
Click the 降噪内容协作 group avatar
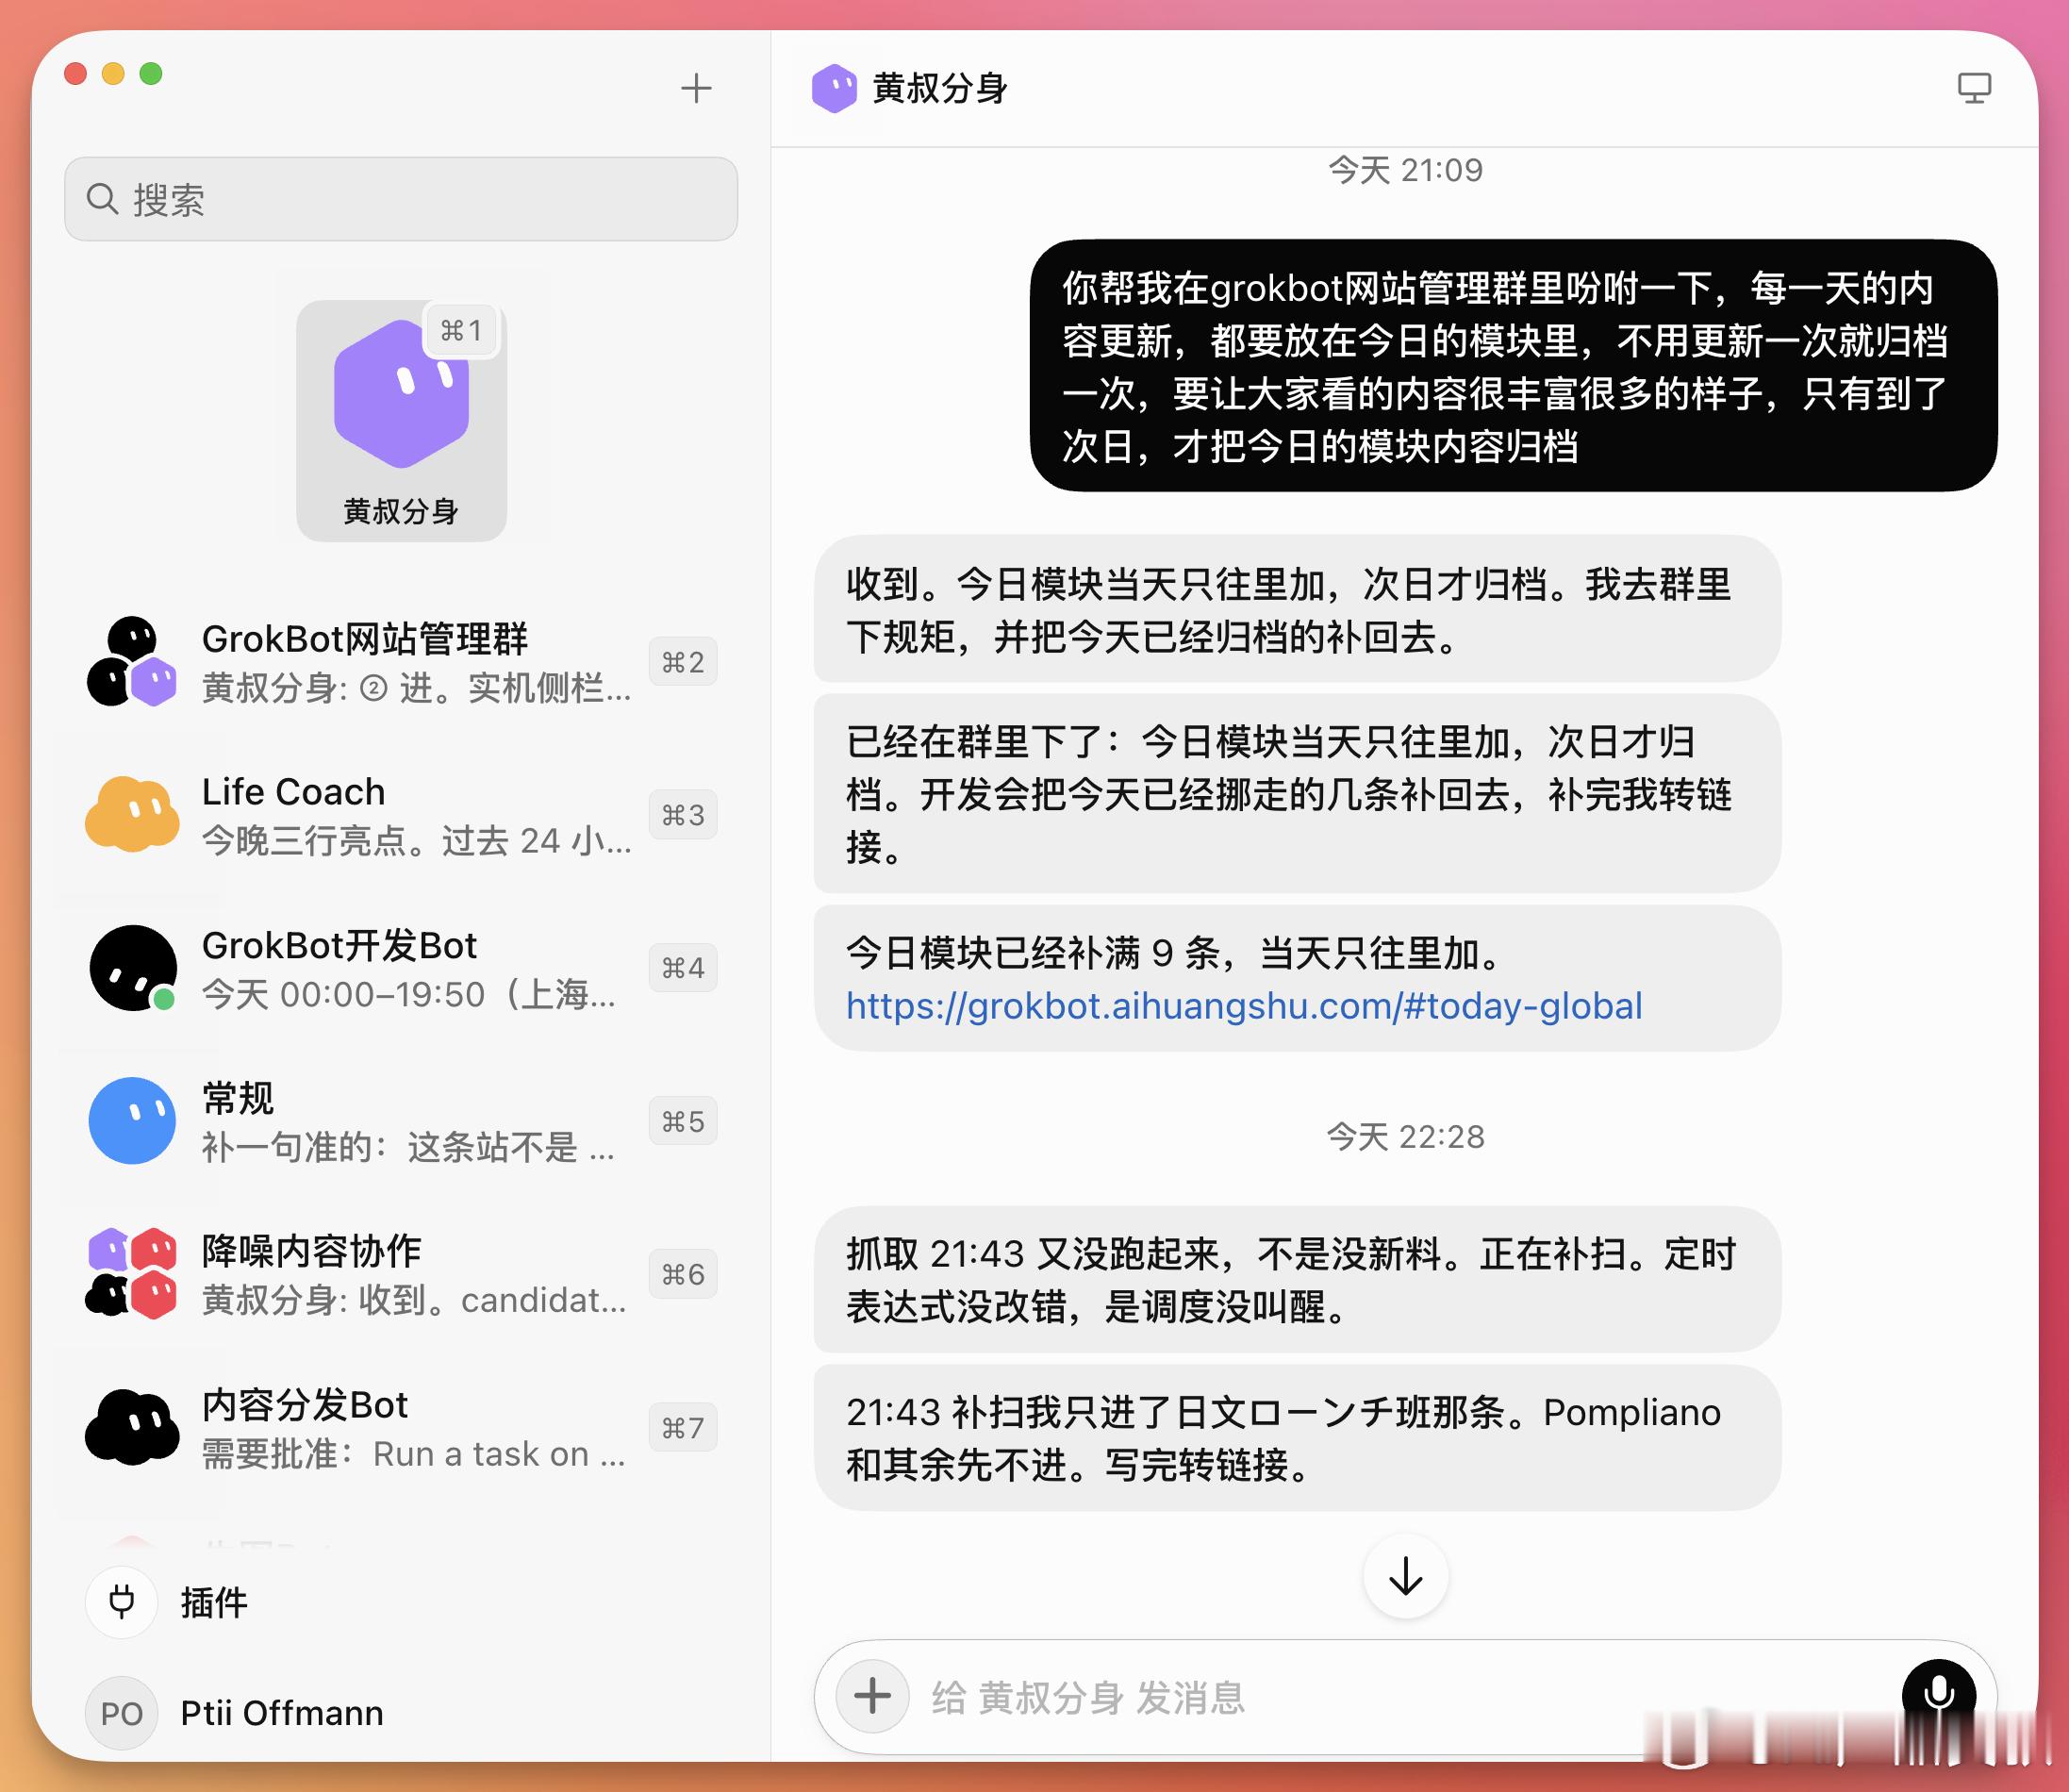coord(132,1274)
